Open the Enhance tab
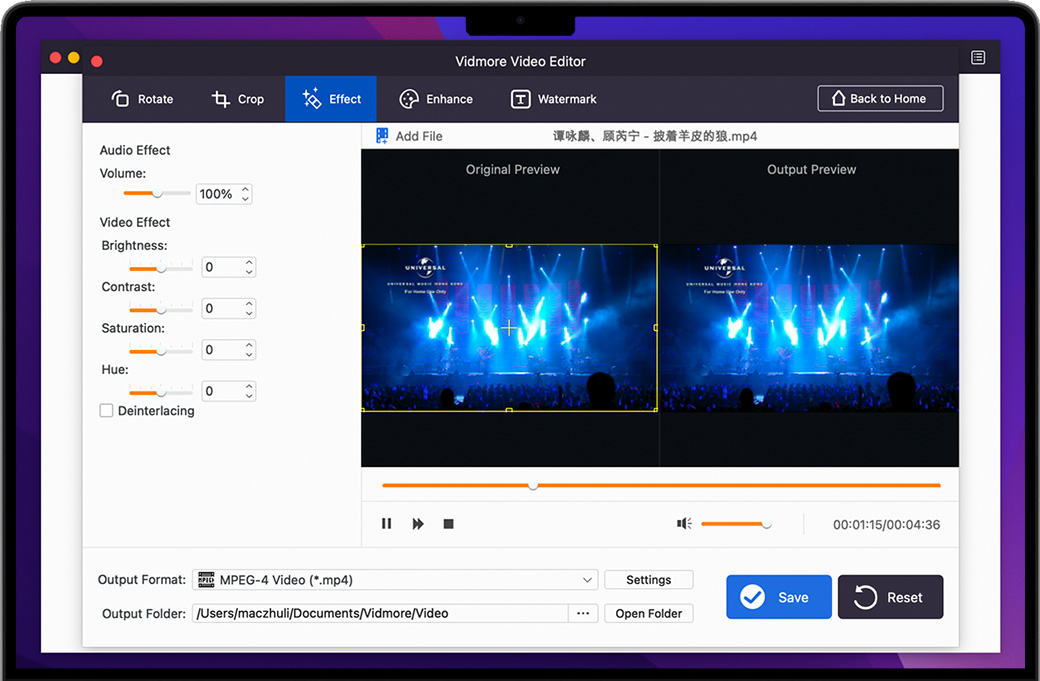Image resolution: width=1040 pixels, height=681 pixels. click(436, 99)
